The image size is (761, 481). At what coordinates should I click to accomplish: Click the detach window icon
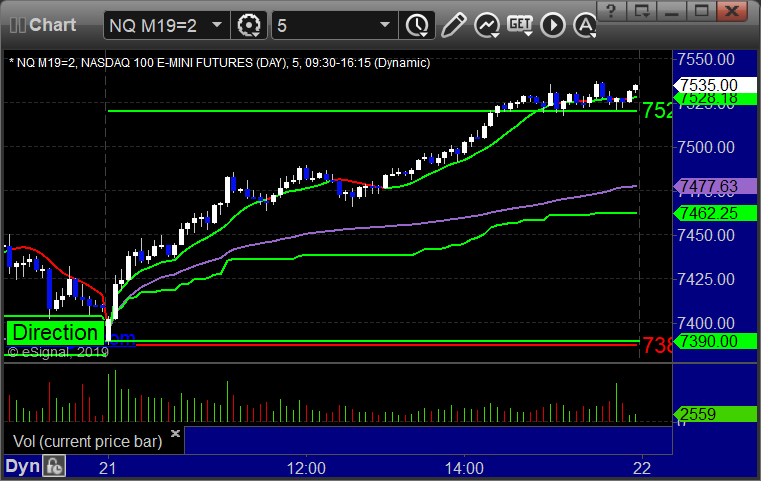642,11
